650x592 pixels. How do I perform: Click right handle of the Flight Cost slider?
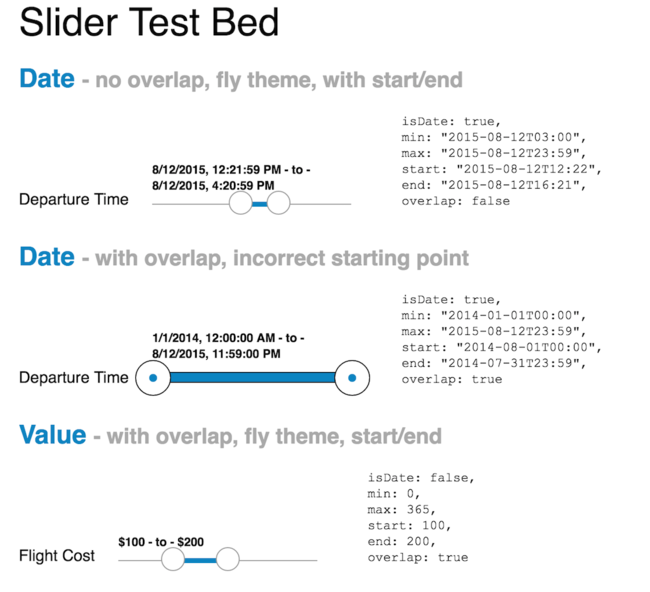point(227,559)
